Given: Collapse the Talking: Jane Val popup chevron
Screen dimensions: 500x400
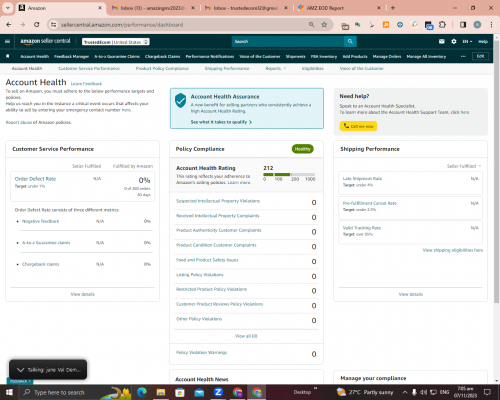Looking at the screenshot, I should coord(20,370).
